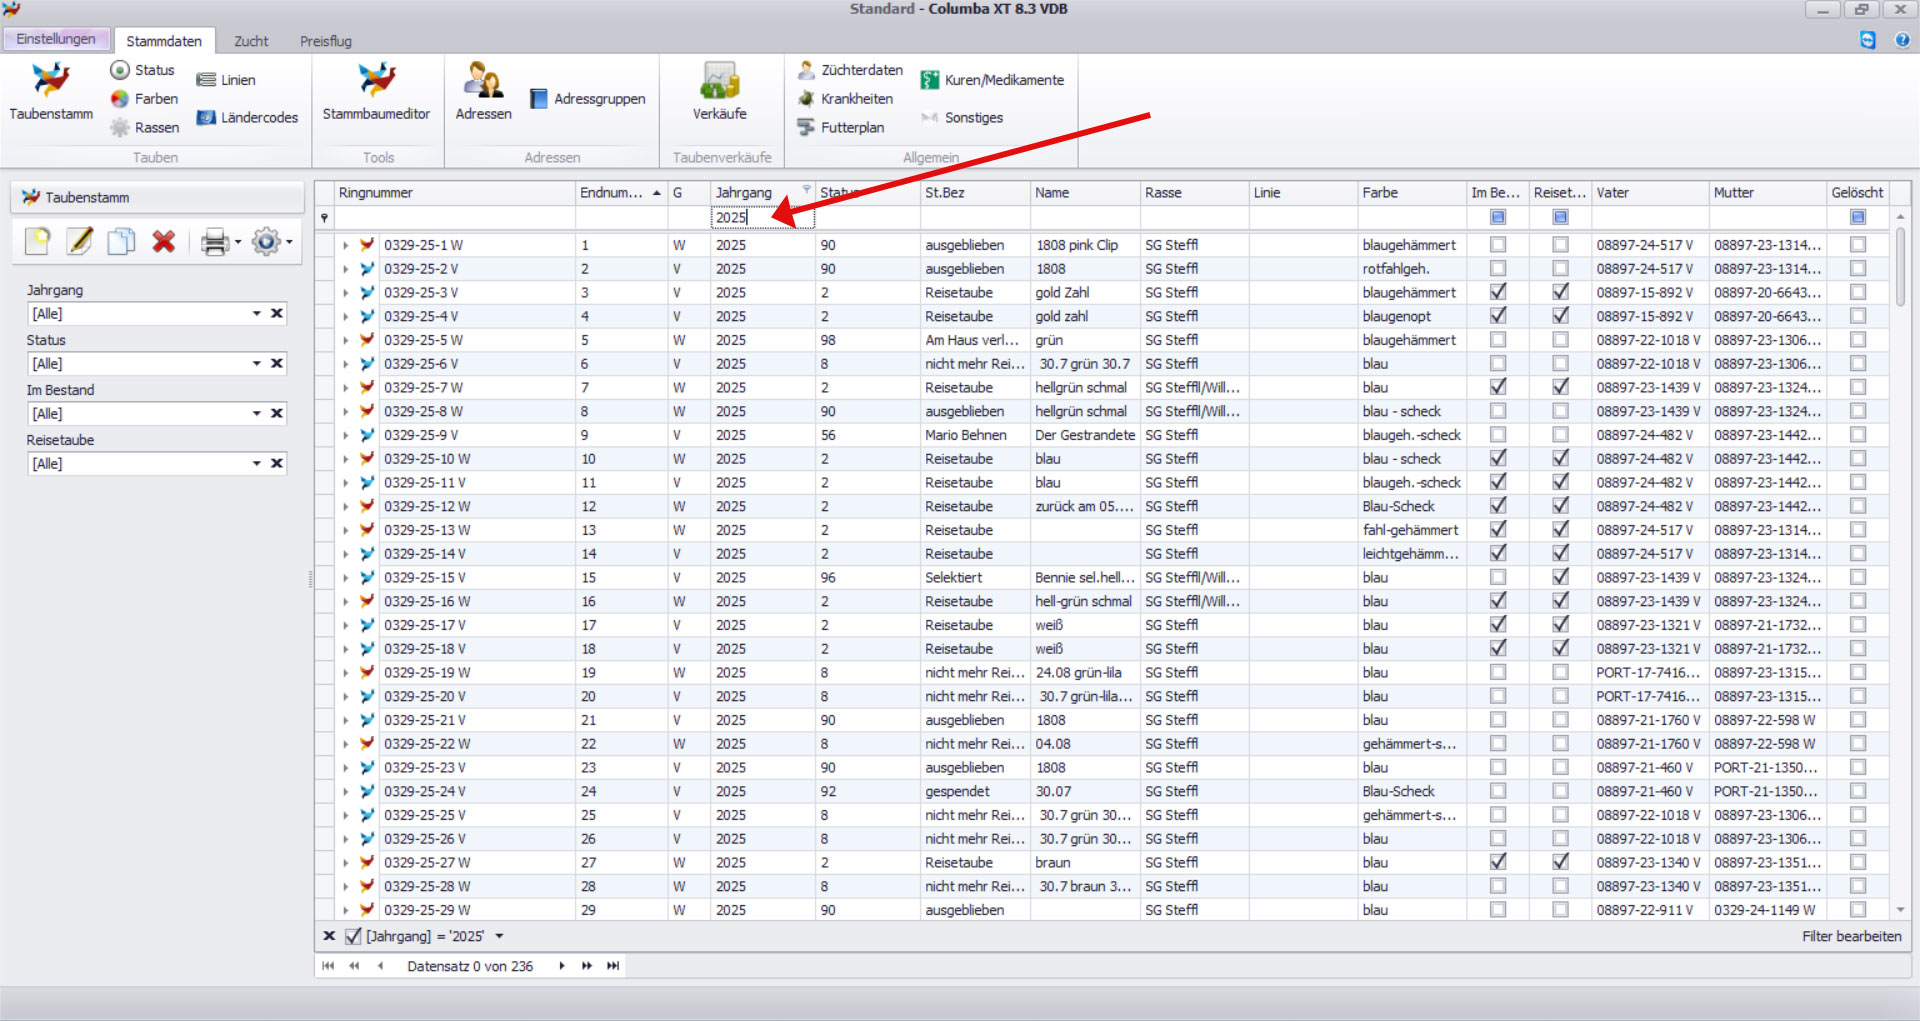Viewport: 1920px width, 1021px height.
Task: Open the Jahrgang dropdown in sidebar
Action: click(257, 314)
